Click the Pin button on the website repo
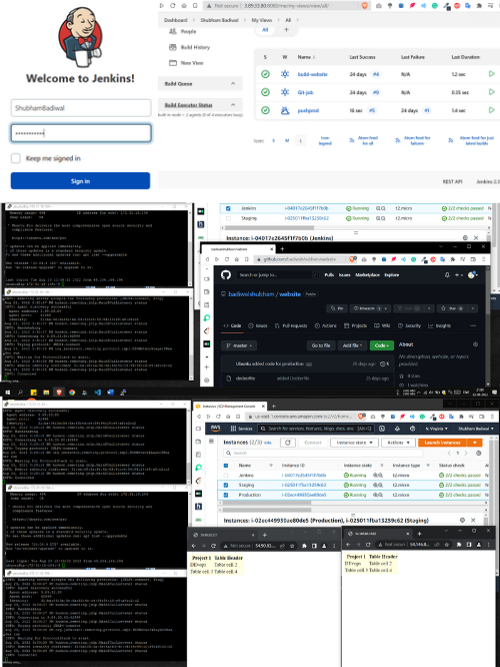Image resolution: width=500 pixels, height=667 pixels. [337, 308]
